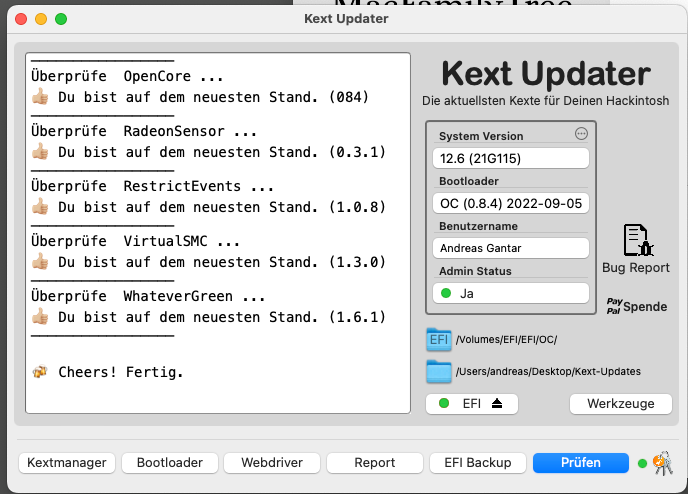Screen dimensions: 688x494
Task: Click the ellipsis icon beside System Version
Action: pyautogui.click(x=581, y=133)
